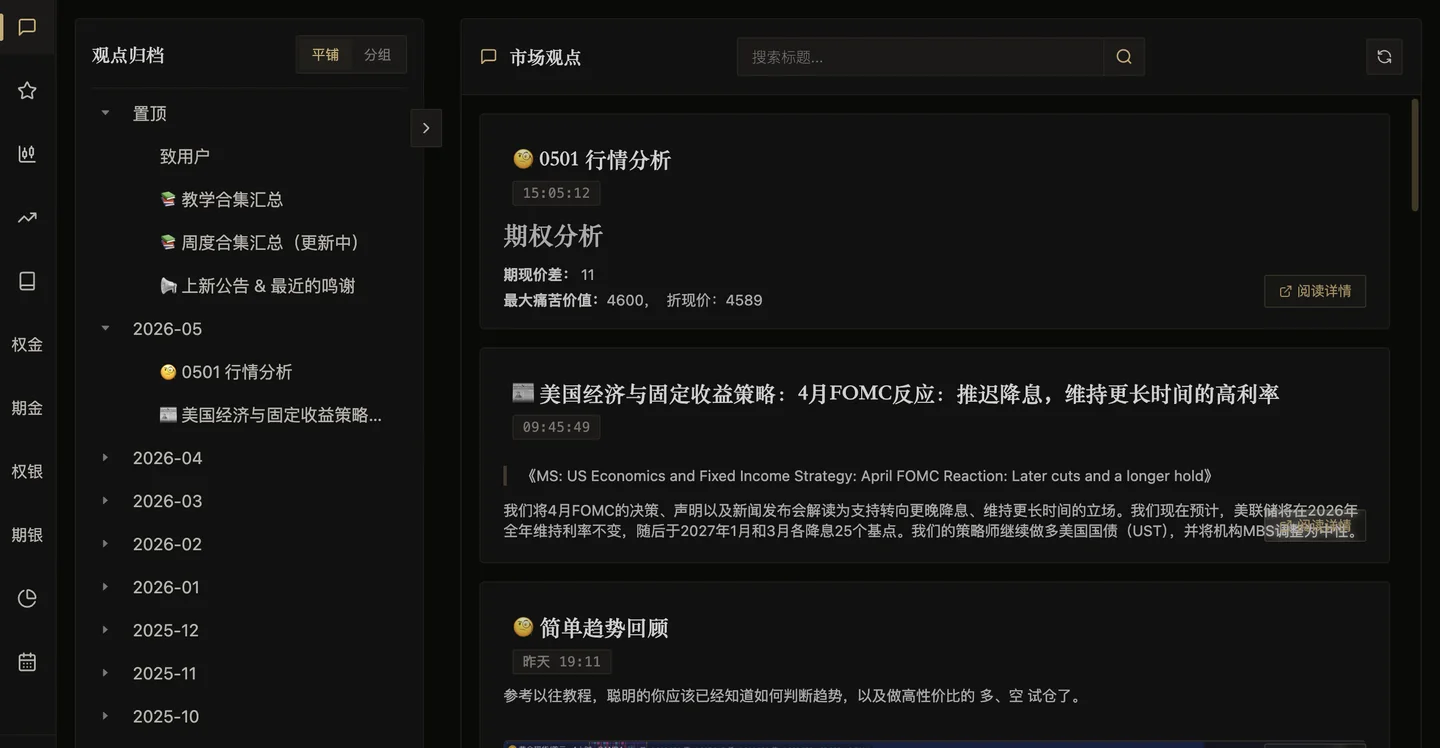Select 0501 行情分析 in the tree
The image size is (1440, 748).
226,372
